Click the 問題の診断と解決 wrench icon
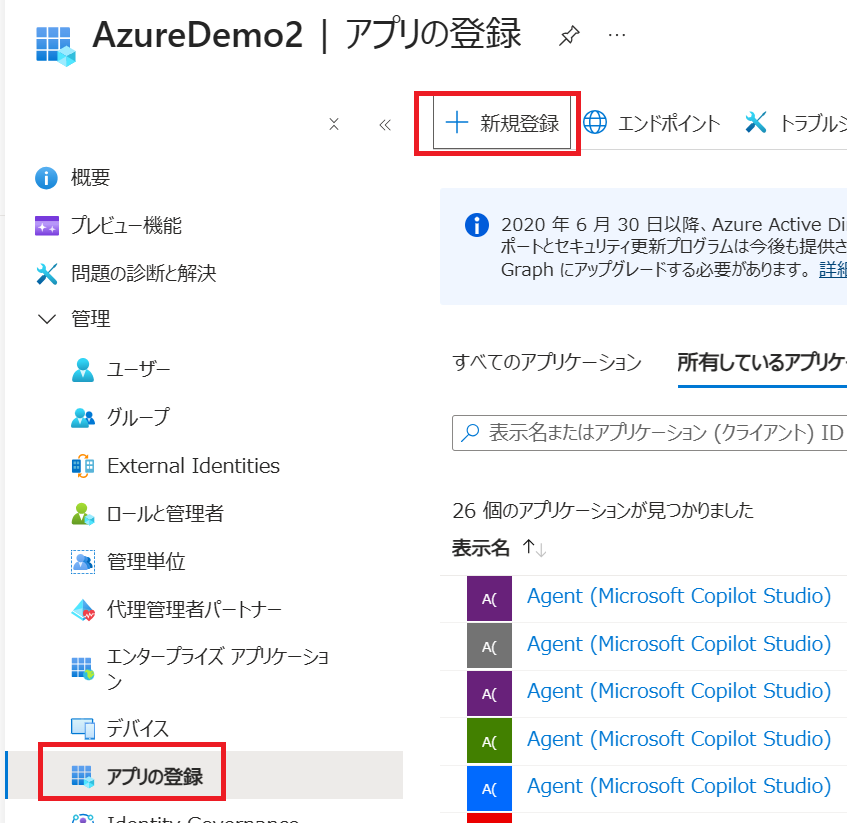This screenshot has width=847, height=823. tap(47, 273)
